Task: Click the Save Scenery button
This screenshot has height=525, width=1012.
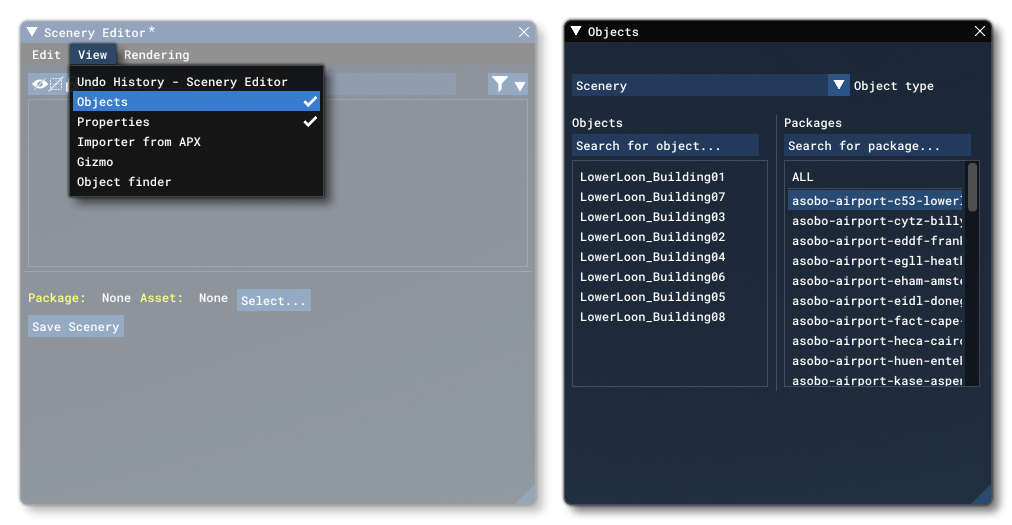Action: point(76,326)
